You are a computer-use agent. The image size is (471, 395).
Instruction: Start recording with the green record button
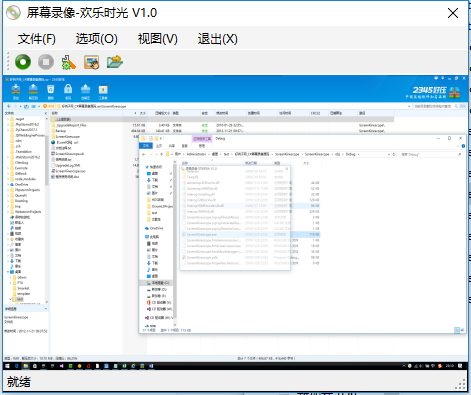tap(23, 62)
